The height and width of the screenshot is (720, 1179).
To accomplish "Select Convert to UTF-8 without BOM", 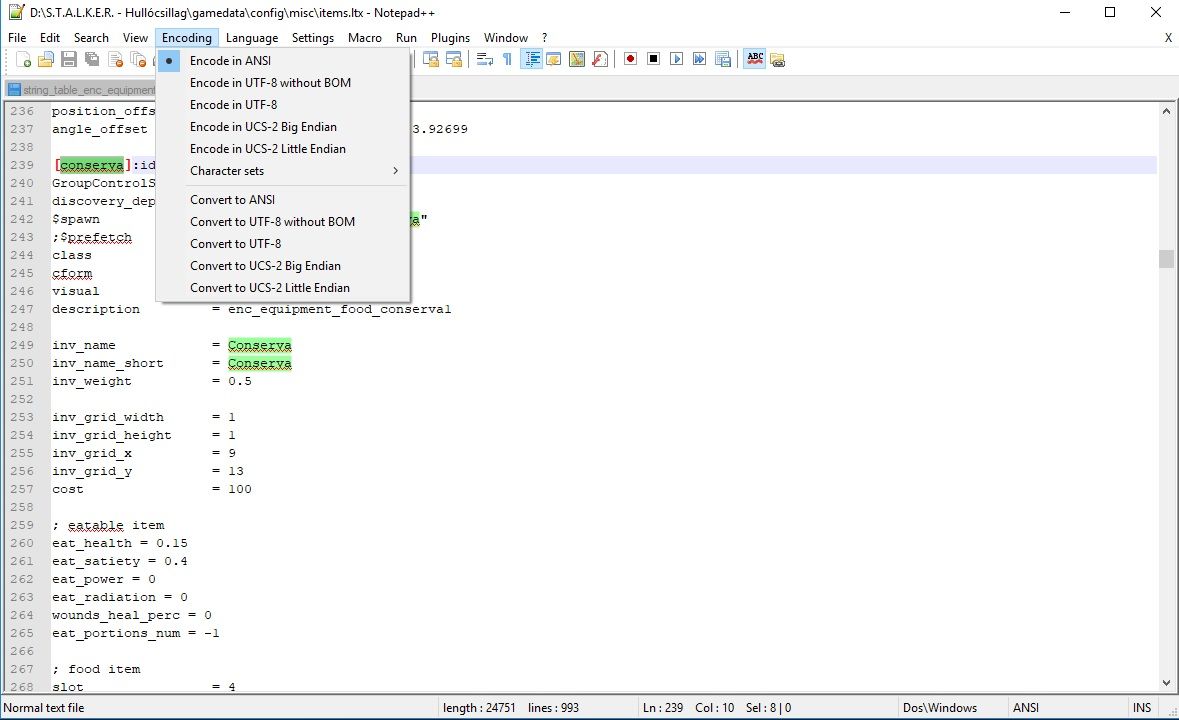I will pyautogui.click(x=283, y=222).
